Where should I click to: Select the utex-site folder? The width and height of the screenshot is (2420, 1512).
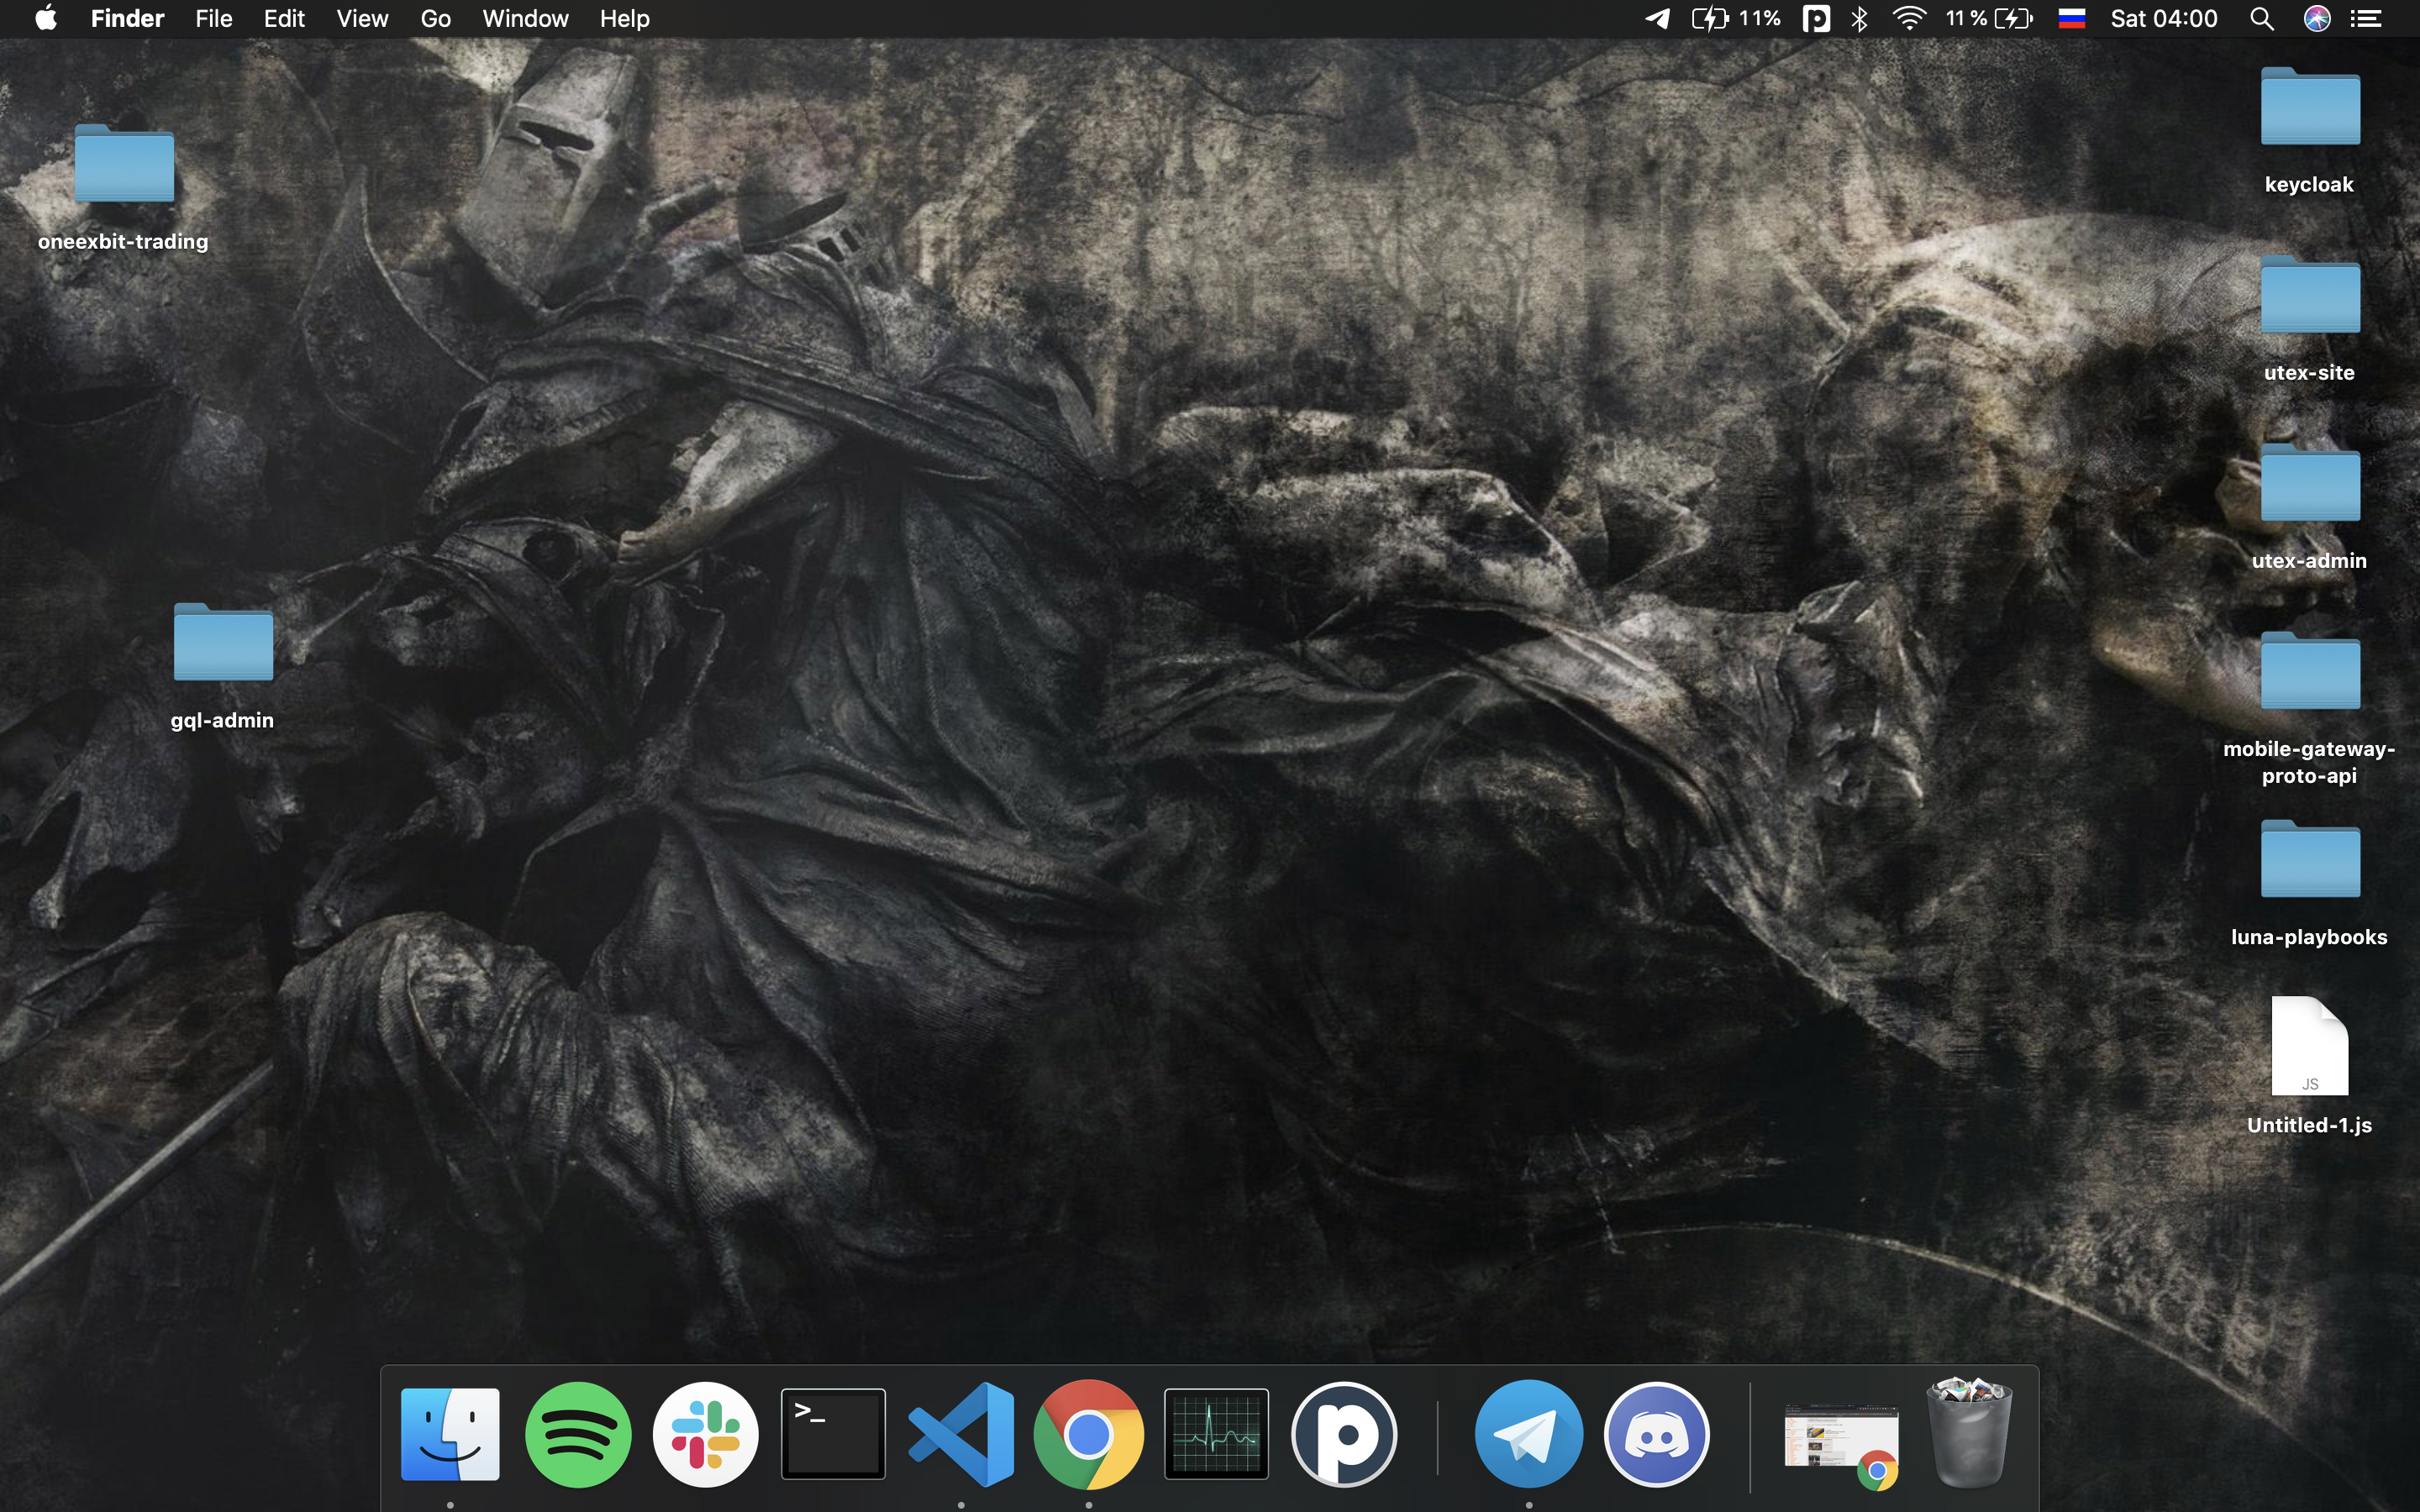click(2310, 294)
